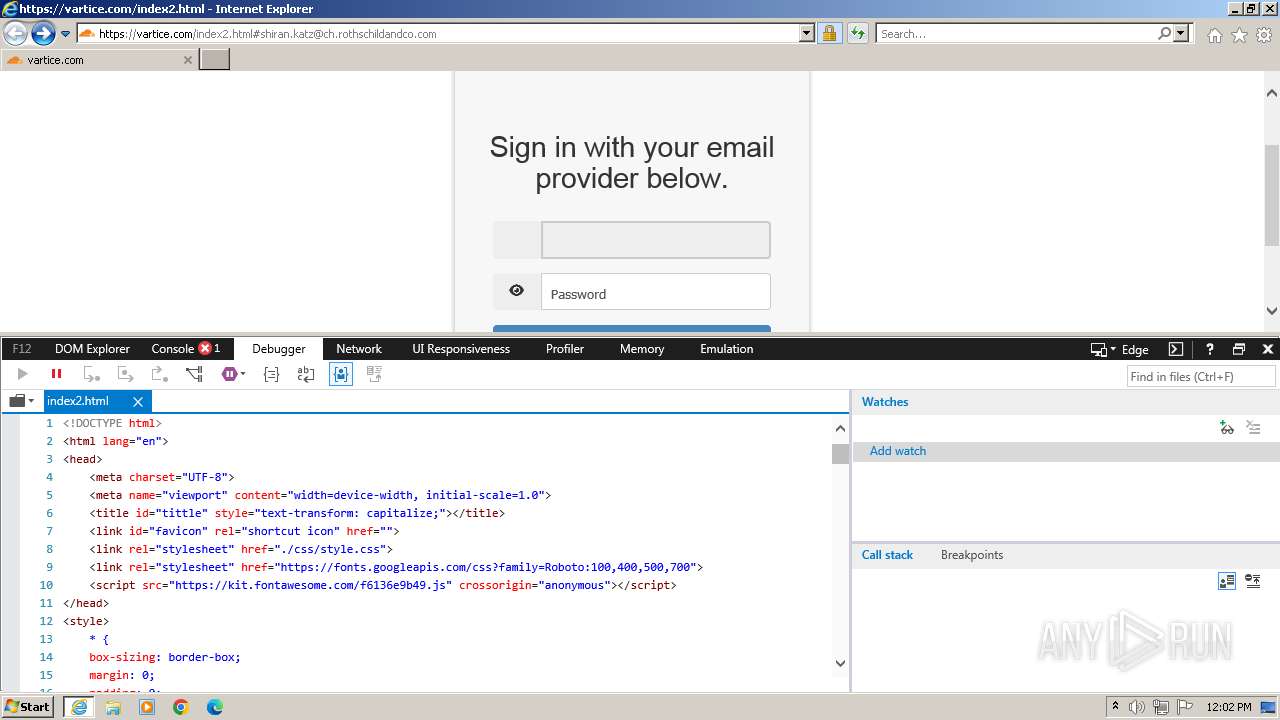Click the Home icon
Screen dimensions: 1280x720
[1214, 35]
